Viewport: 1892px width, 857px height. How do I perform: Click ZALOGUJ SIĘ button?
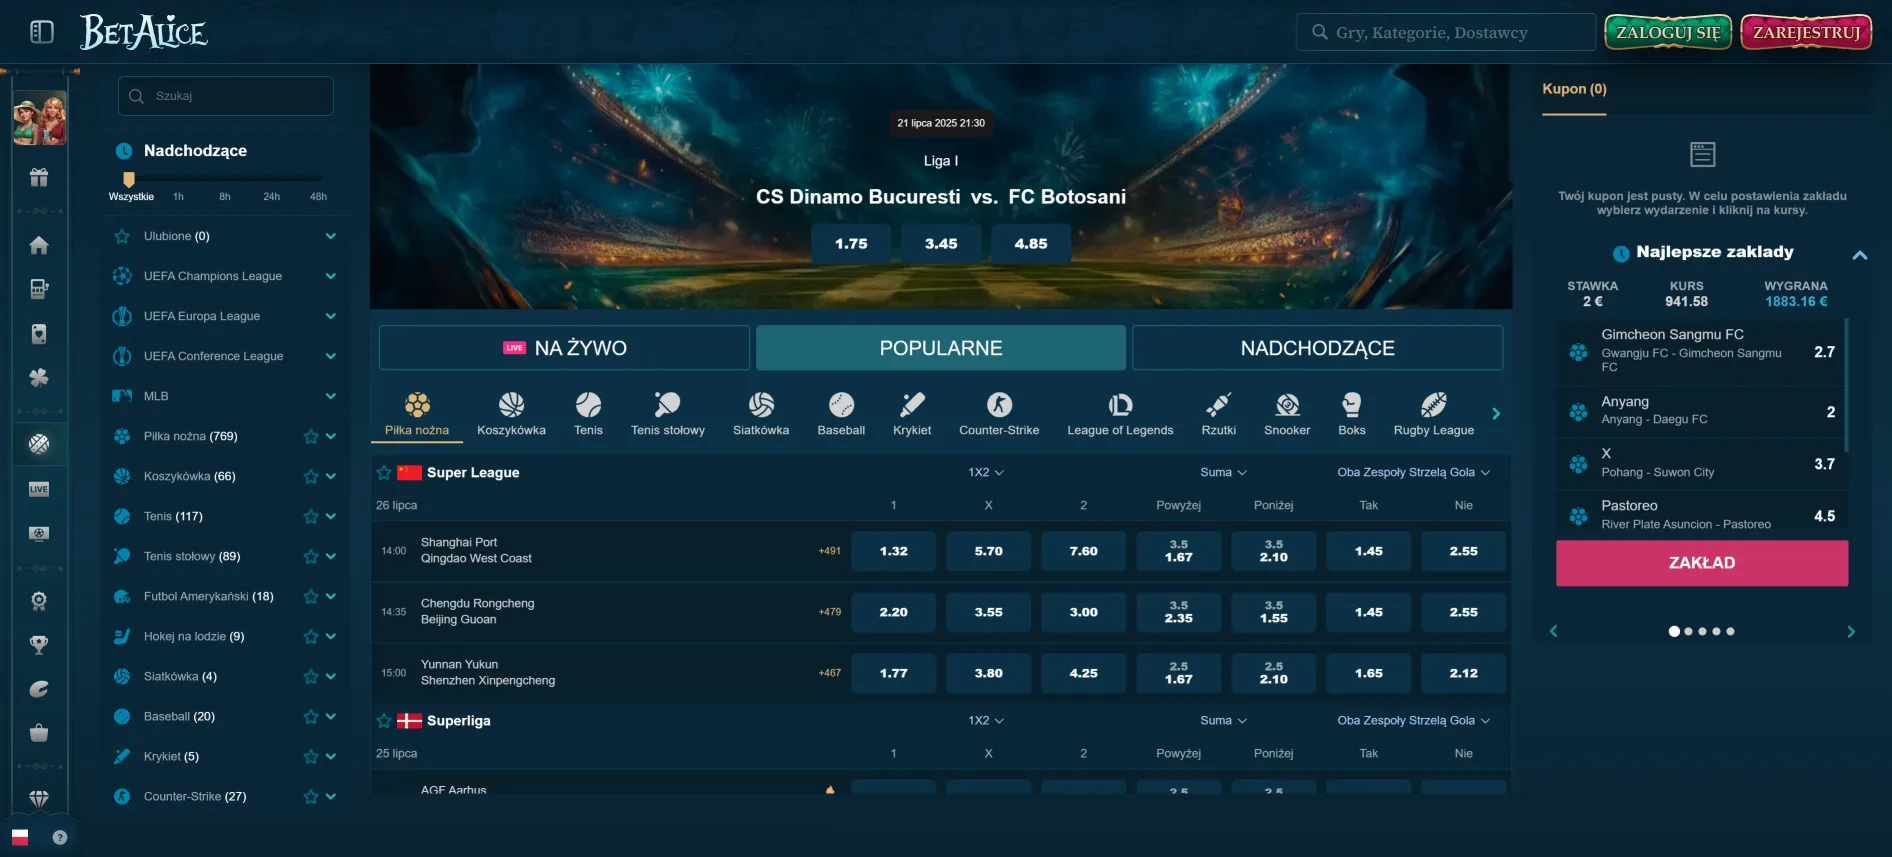pyautogui.click(x=1668, y=32)
